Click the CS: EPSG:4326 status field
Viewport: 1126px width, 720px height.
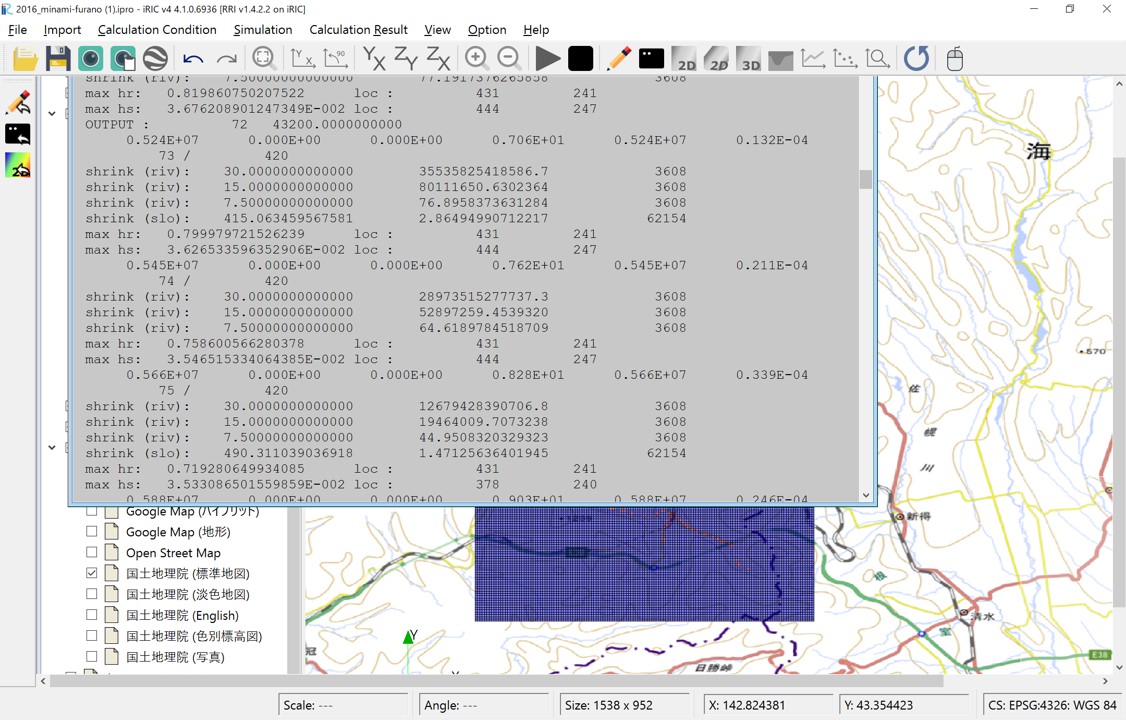1051,705
